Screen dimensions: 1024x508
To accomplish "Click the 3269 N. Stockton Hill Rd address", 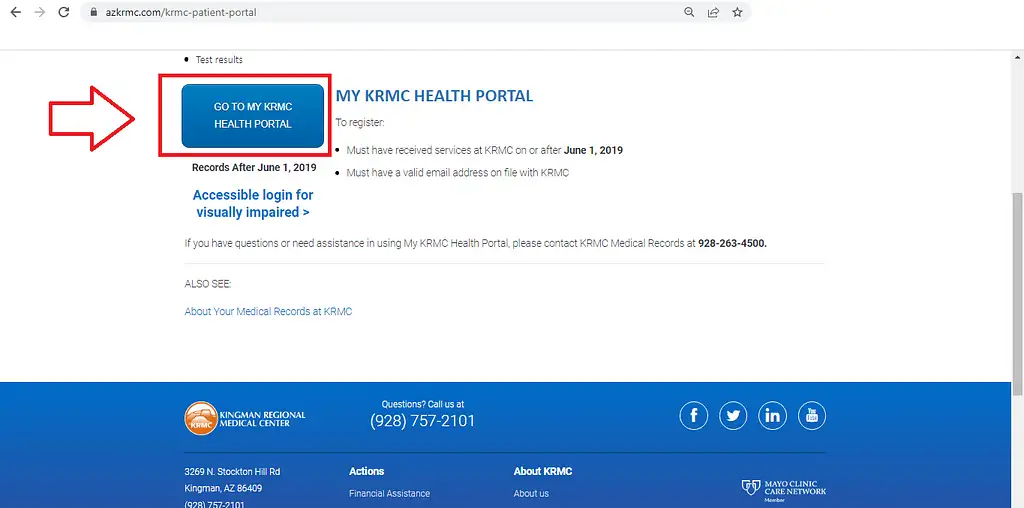I will 232,471.
